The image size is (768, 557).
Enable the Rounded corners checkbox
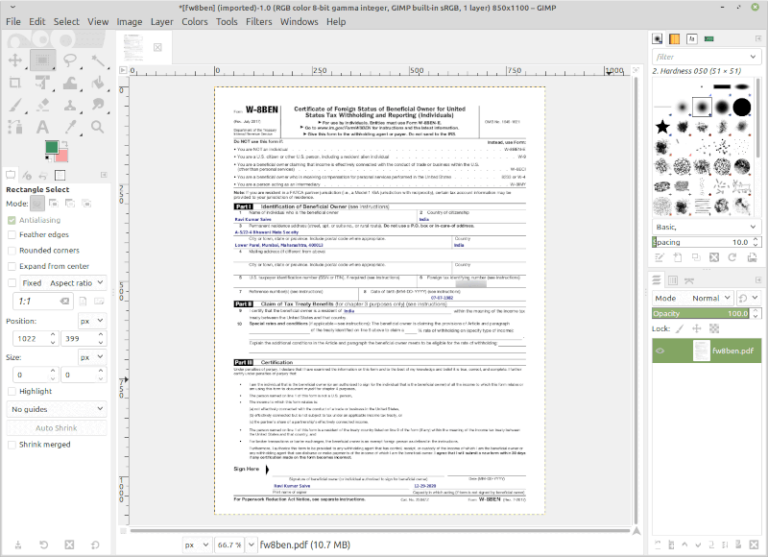tap(12, 250)
